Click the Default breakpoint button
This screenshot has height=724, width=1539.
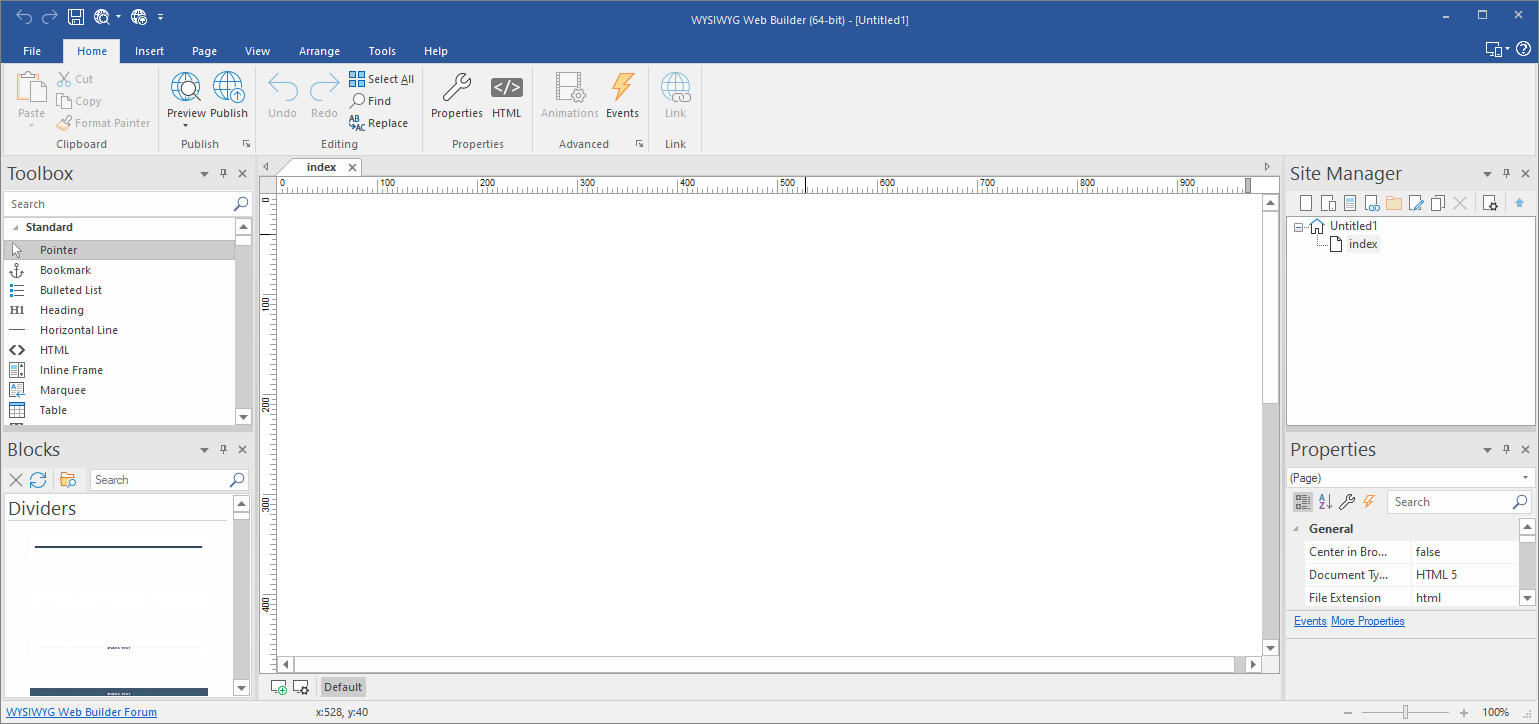343,687
